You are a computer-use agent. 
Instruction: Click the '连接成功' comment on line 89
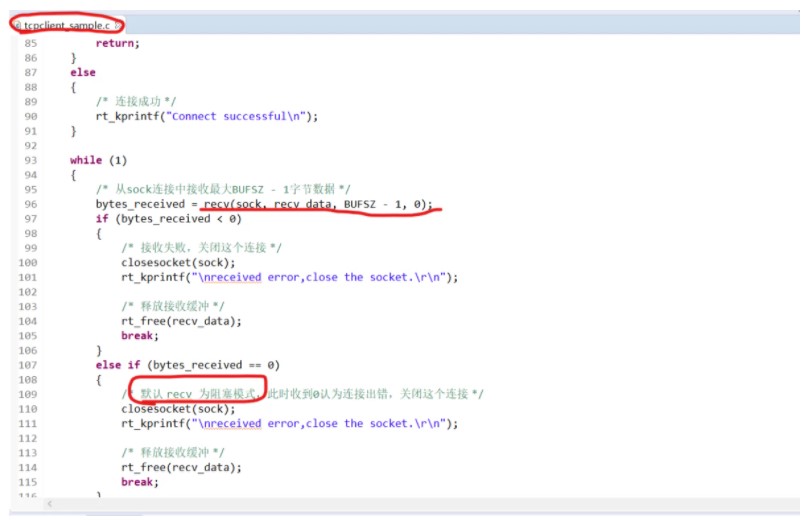click(136, 101)
